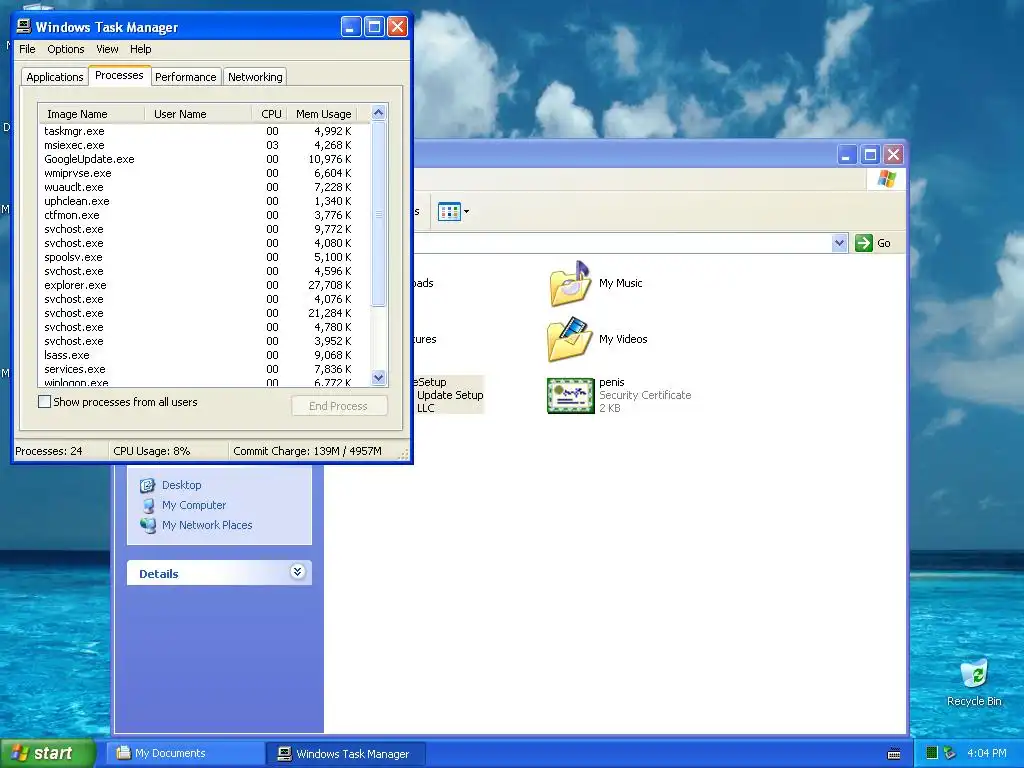Switch to the Performance tab
This screenshot has width=1024, height=768.
(x=185, y=77)
